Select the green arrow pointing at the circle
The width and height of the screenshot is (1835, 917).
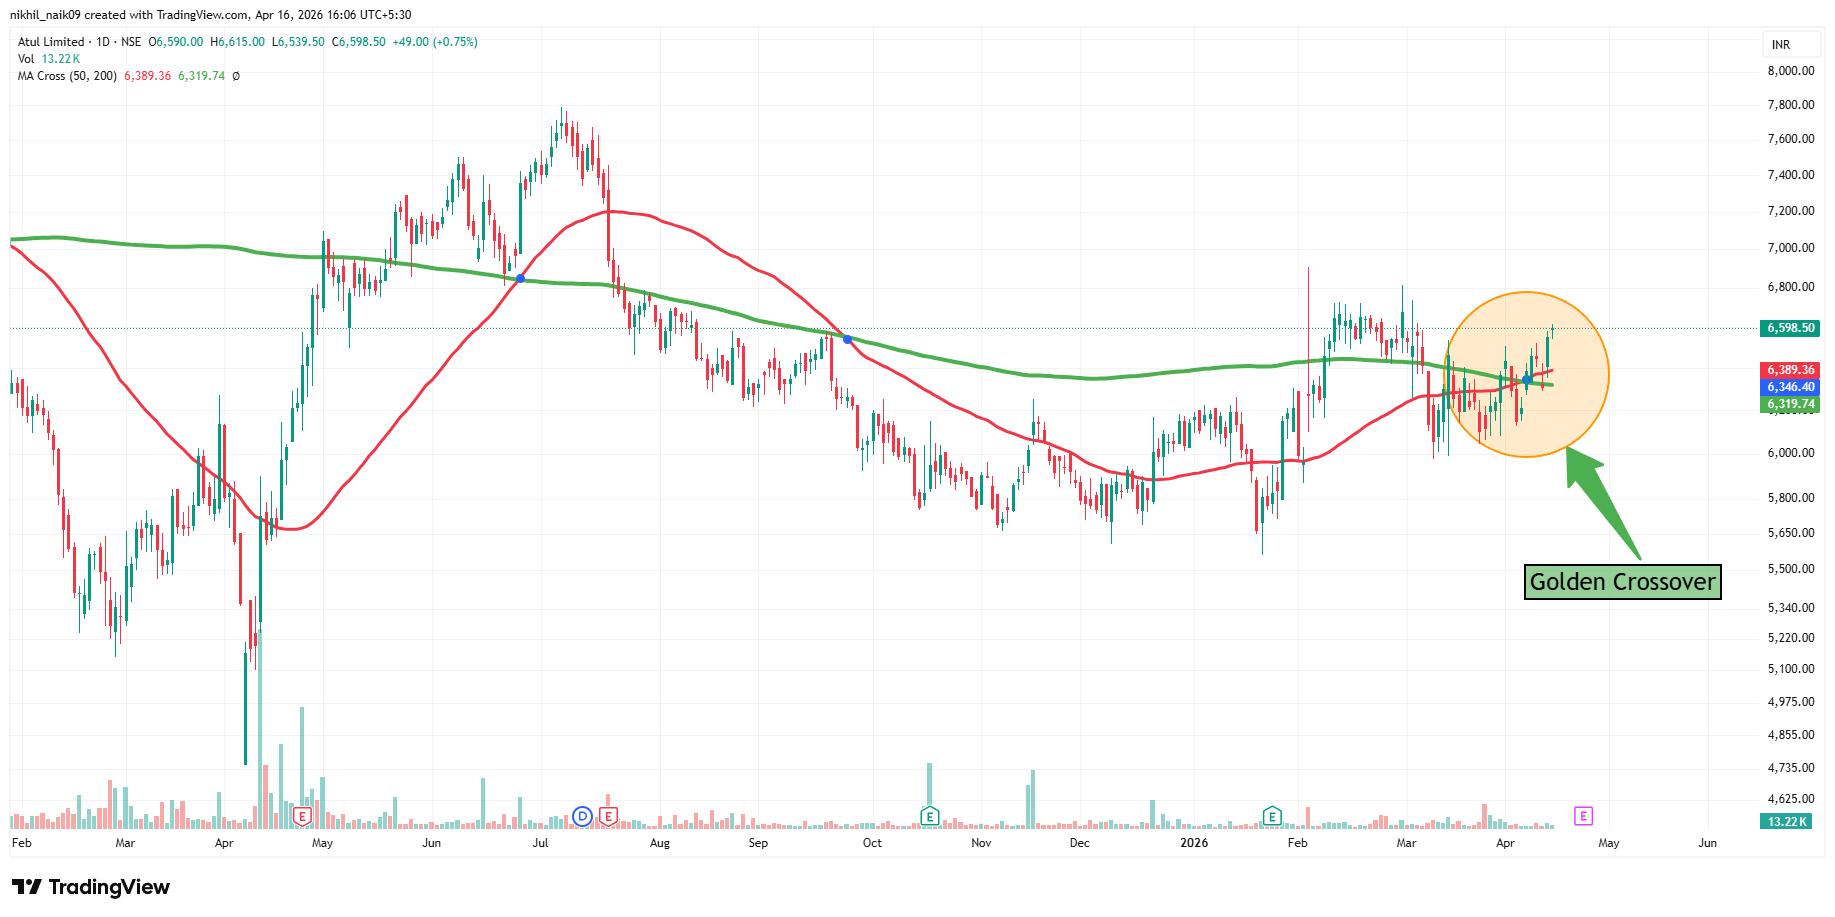coord(1600,503)
